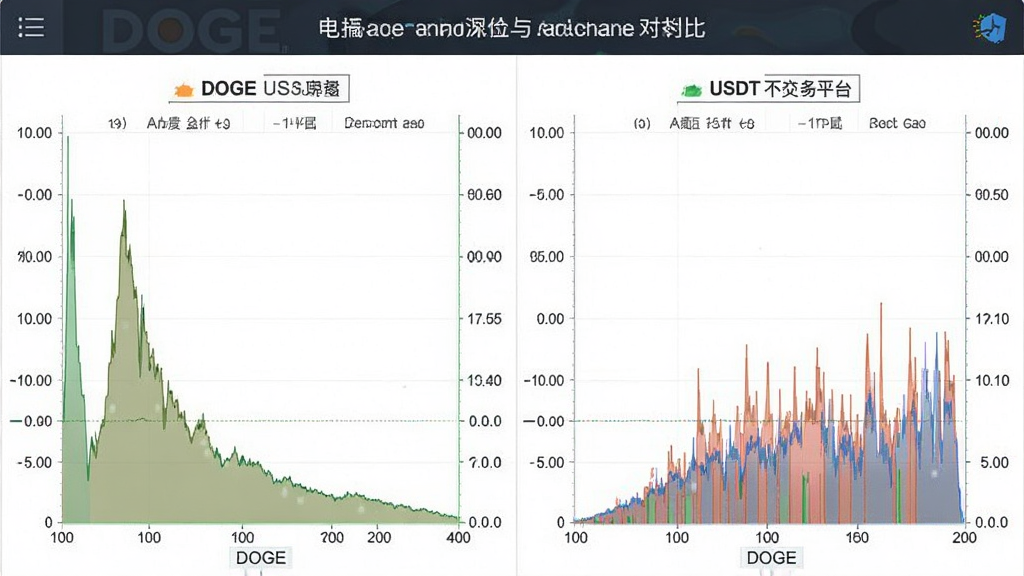Click the DOGE axis label under right chart

(771, 557)
